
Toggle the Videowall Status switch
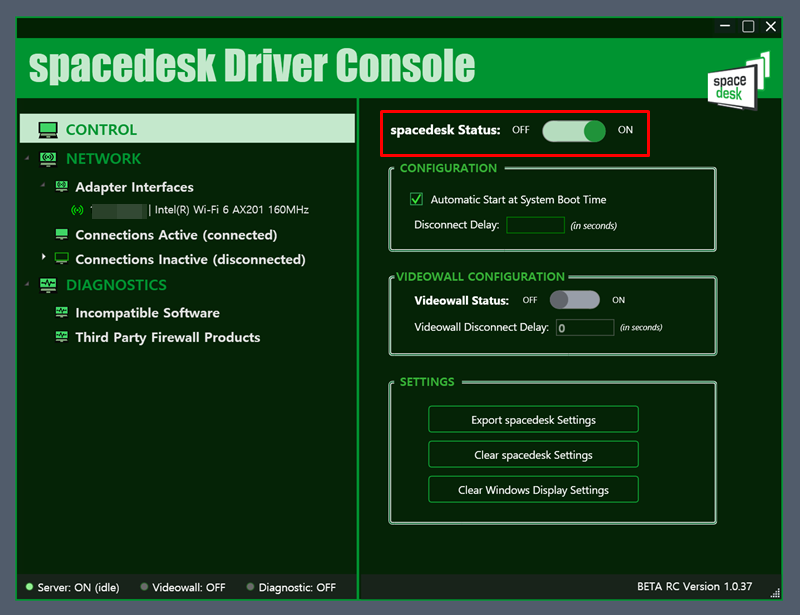(574, 300)
